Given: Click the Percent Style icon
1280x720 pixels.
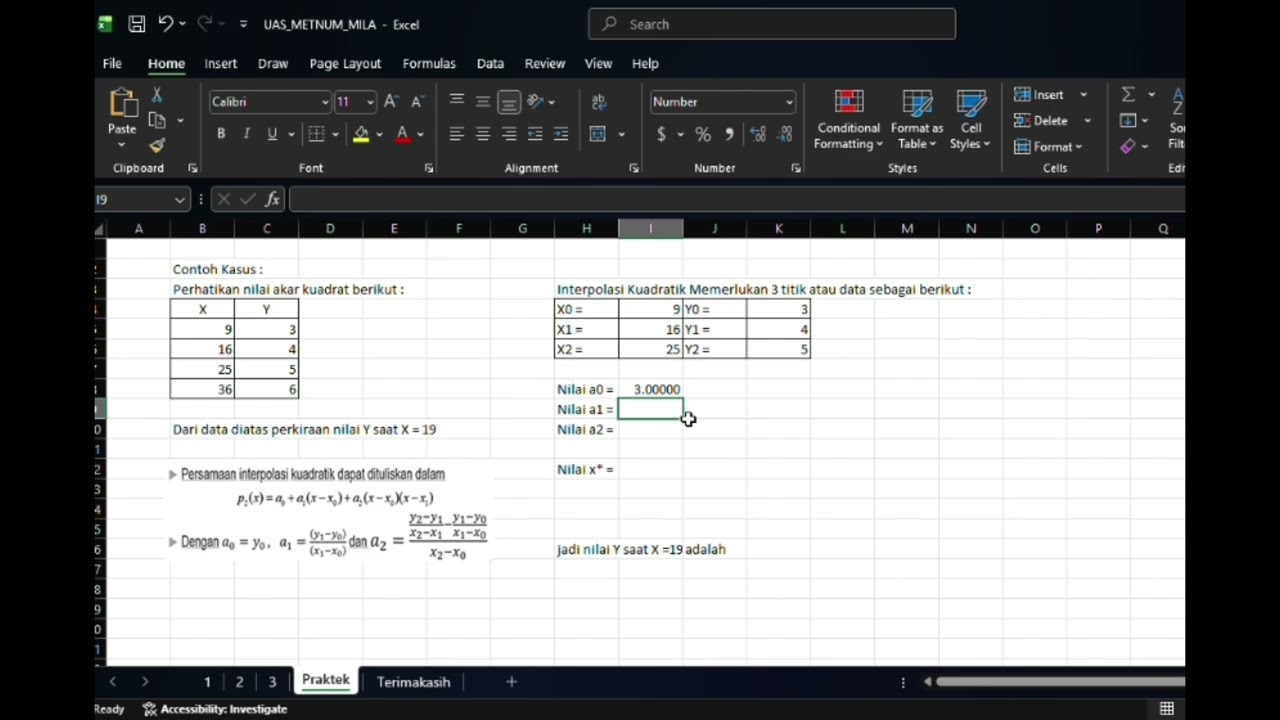Looking at the screenshot, I should tap(703, 134).
